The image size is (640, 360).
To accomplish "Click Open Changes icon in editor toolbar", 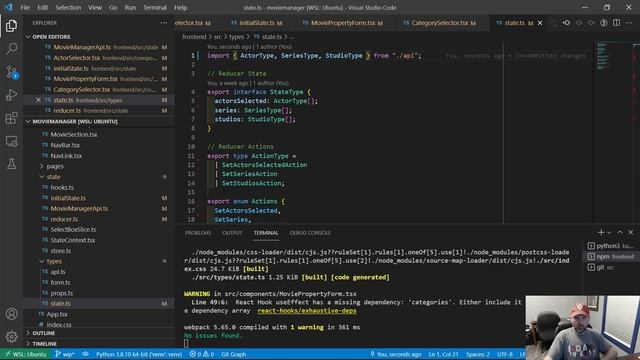I will pos(567,23).
